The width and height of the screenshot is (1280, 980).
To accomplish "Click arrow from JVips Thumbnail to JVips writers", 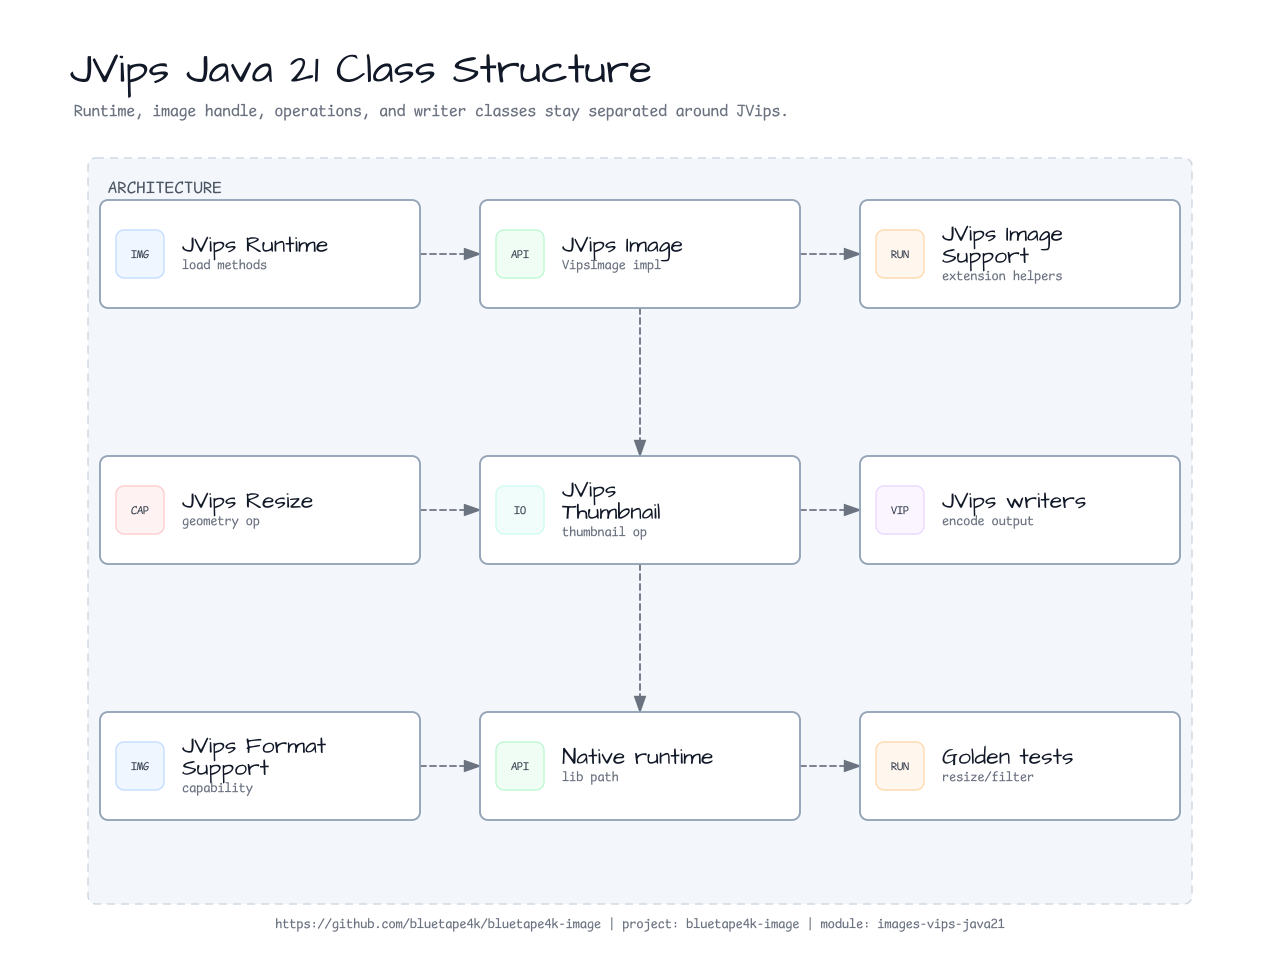I will pyautogui.click(x=830, y=510).
